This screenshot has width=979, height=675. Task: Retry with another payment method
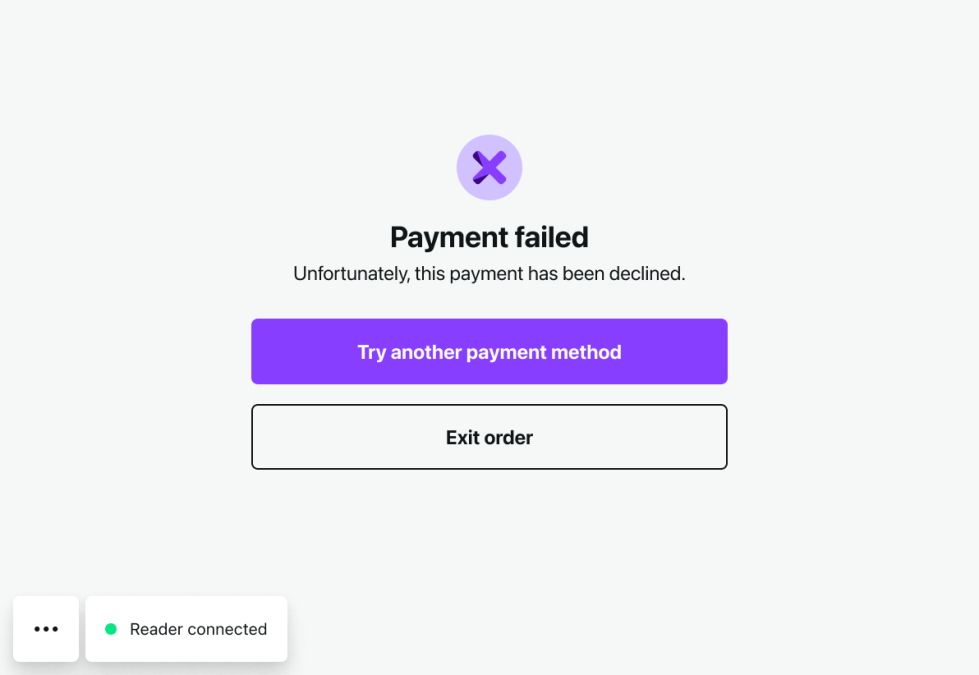click(x=489, y=352)
